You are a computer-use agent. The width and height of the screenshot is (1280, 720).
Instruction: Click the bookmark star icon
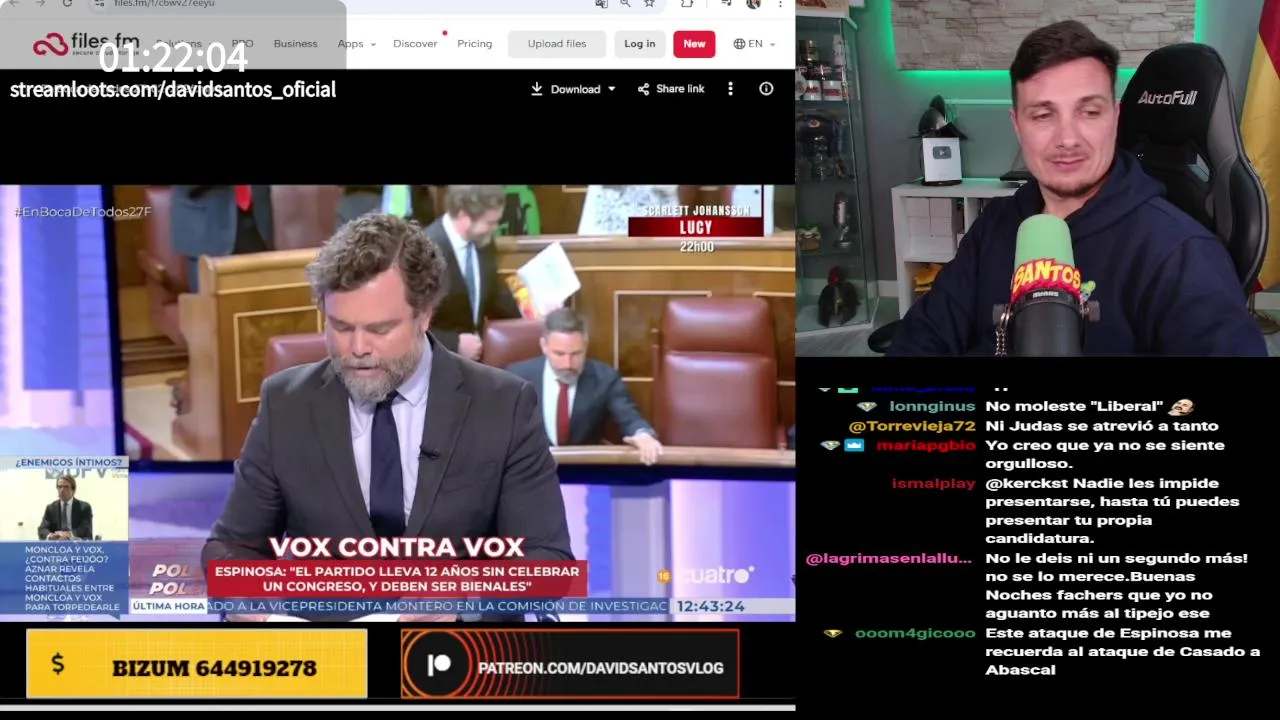[649, 3]
